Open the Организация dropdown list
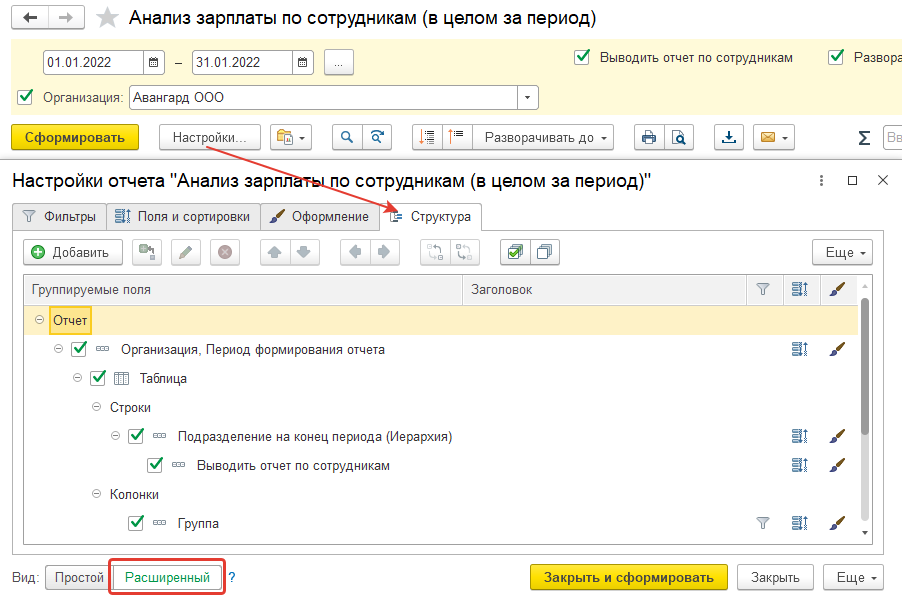The width and height of the screenshot is (902, 596). click(527, 98)
